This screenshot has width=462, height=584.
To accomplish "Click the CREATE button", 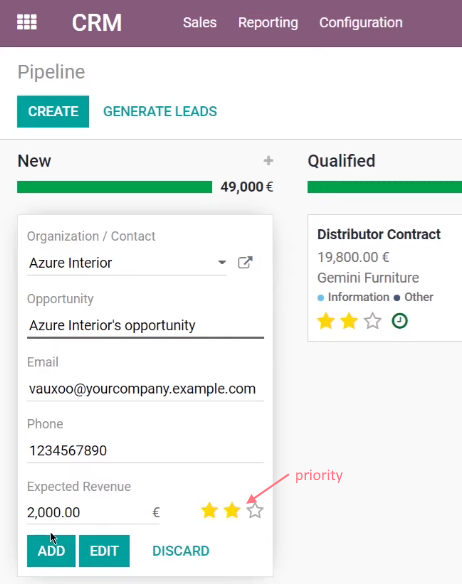I will (x=53, y=111).
